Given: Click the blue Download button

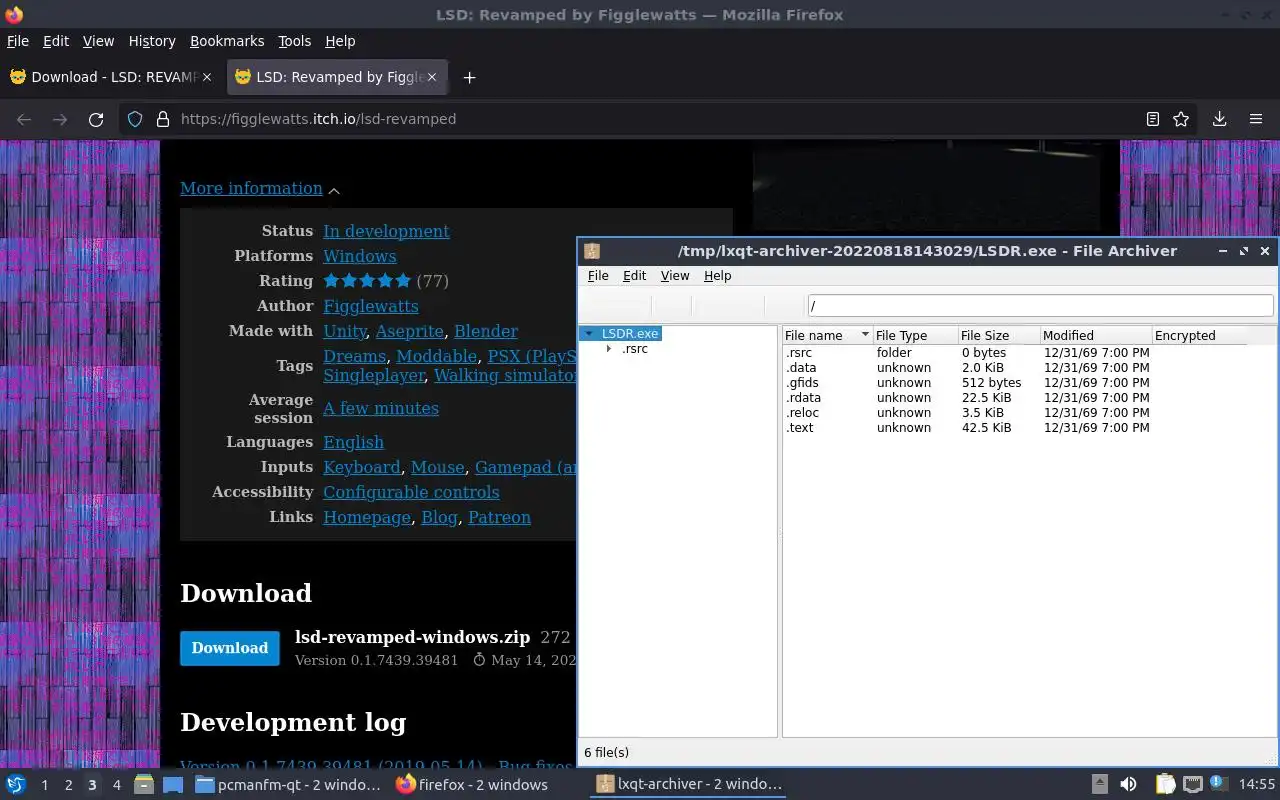Looking at the screenshot, I should [x=230, y=648].
